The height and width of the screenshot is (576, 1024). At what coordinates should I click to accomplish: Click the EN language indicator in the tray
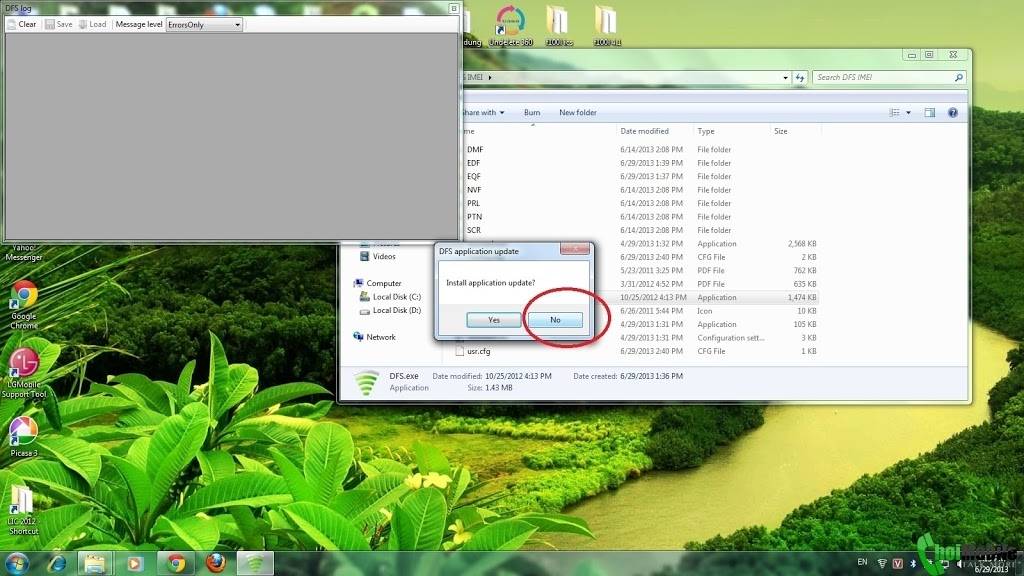click(862, 562)
